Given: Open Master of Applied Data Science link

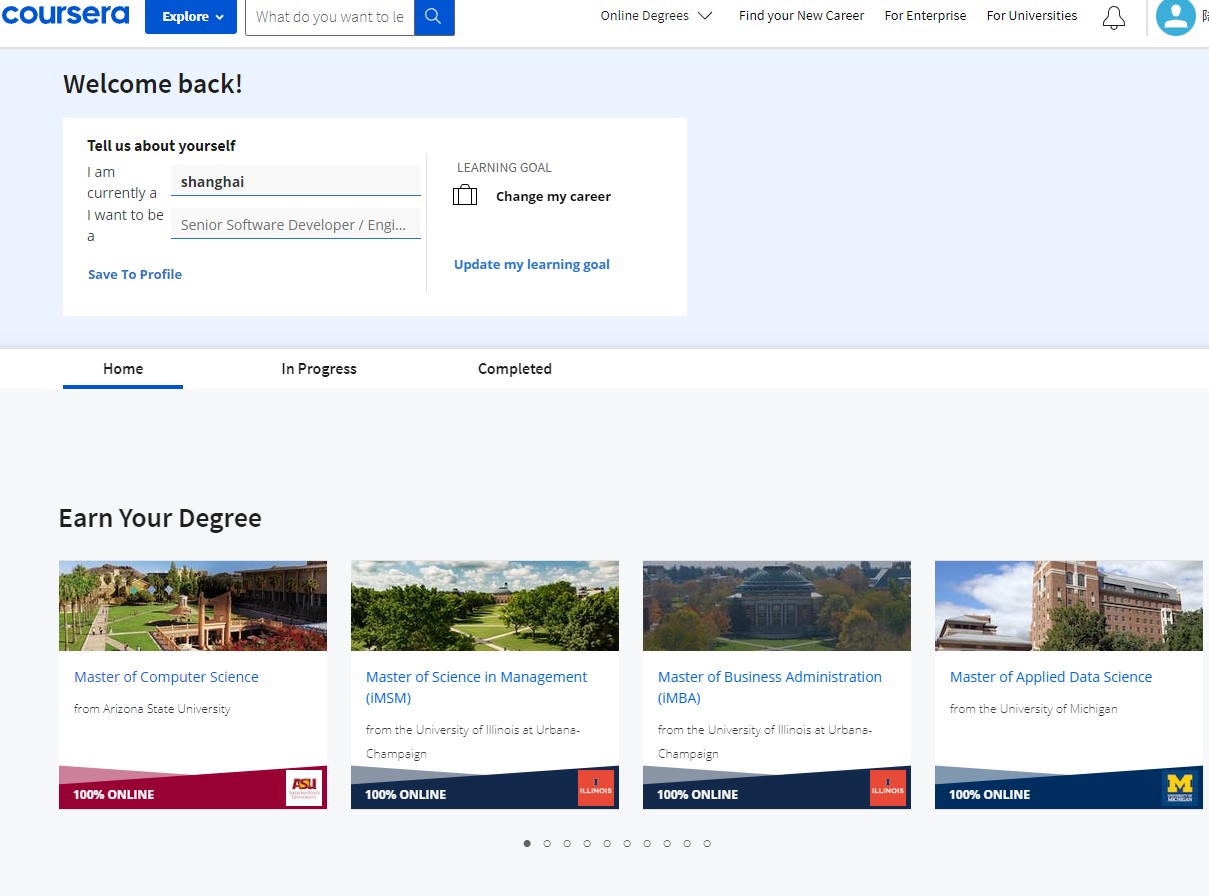Looking at the screenshot, I should [1051, 677].
